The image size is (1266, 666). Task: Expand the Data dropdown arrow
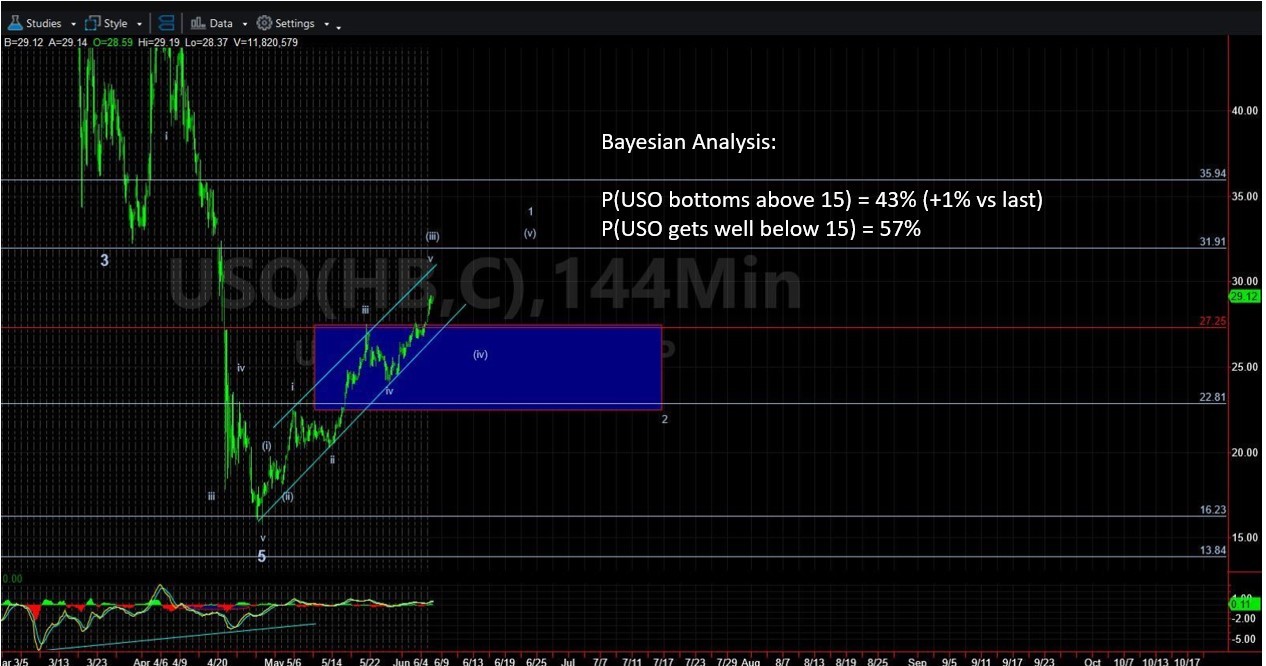click(244, 24)
